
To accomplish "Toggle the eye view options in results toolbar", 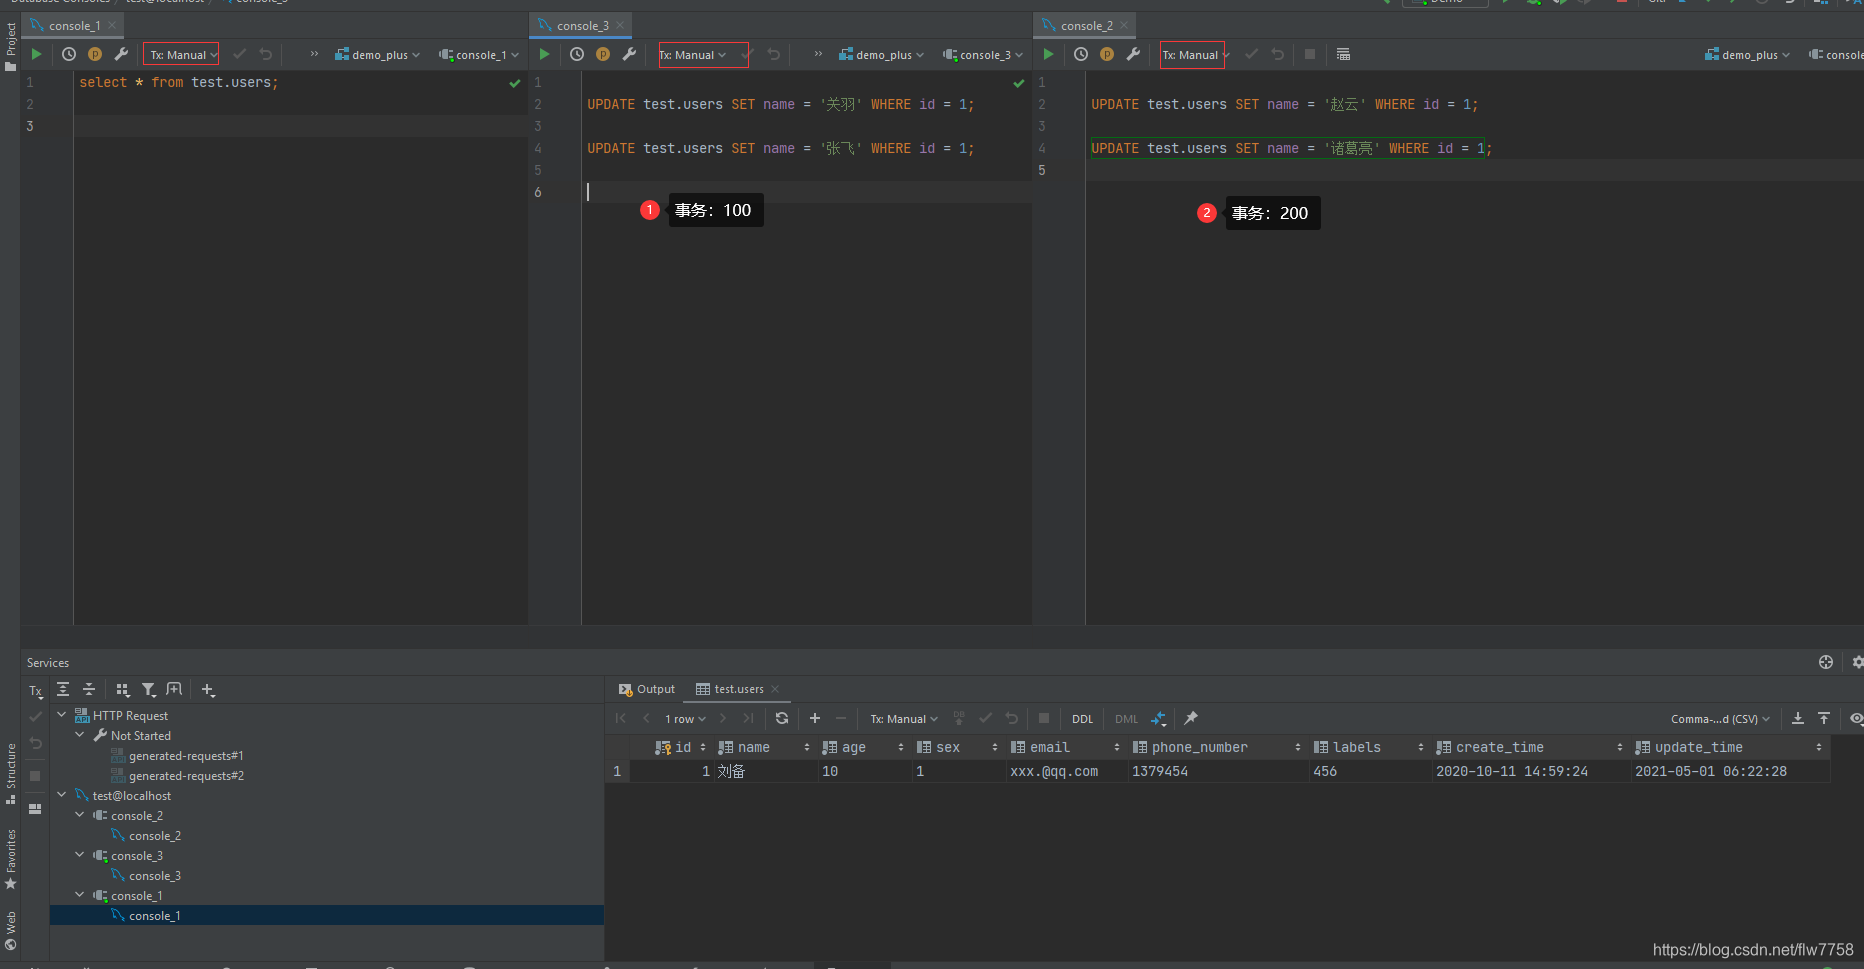I will 1856,718.
